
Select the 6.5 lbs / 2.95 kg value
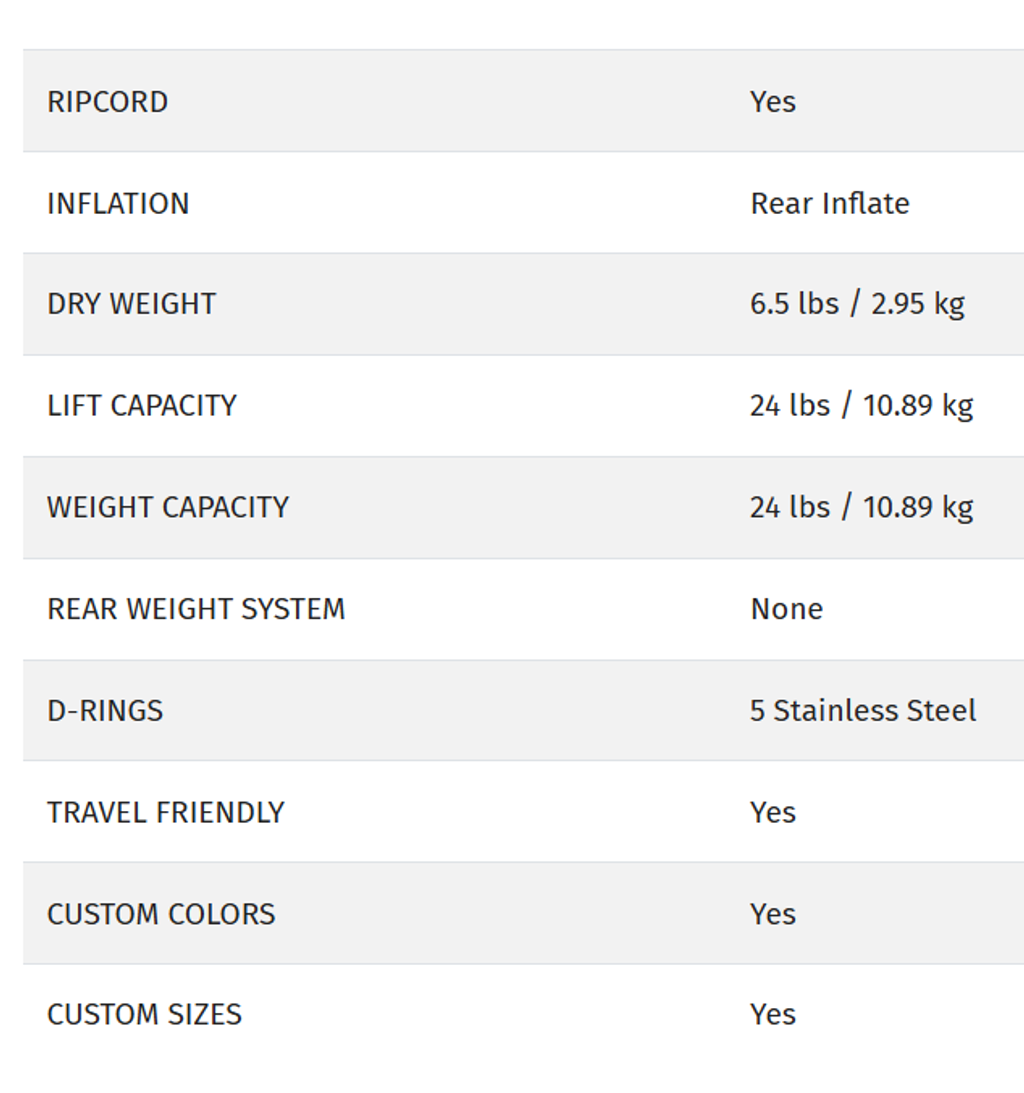click(x=857, y=304)
